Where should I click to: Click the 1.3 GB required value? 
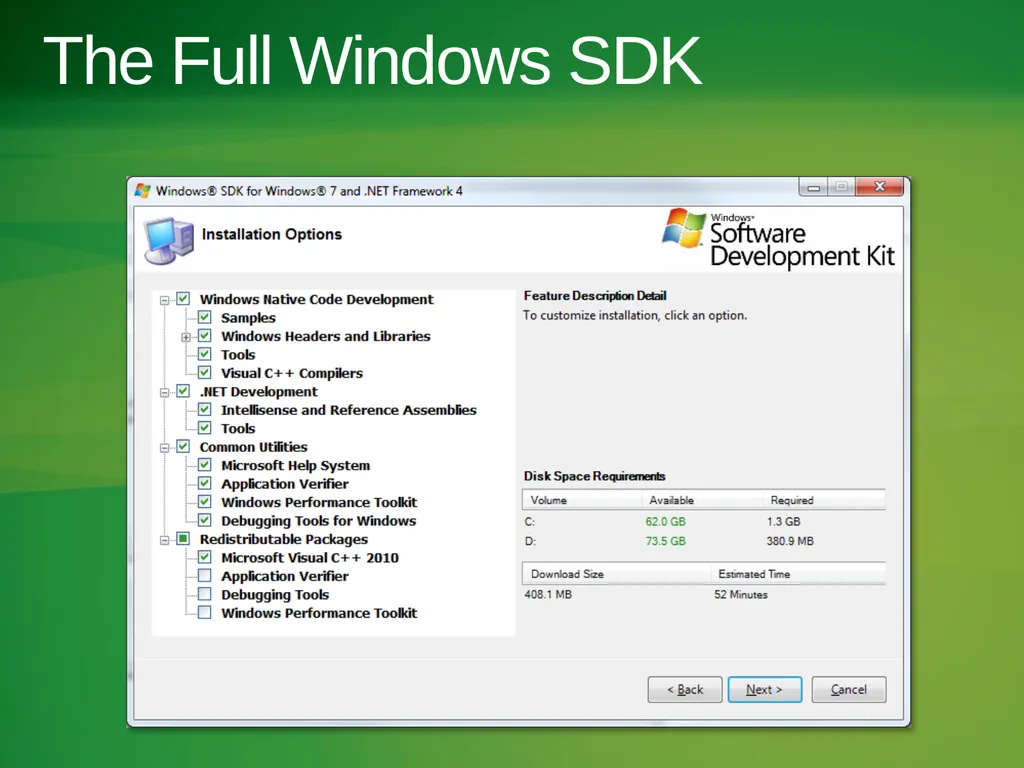784,522
